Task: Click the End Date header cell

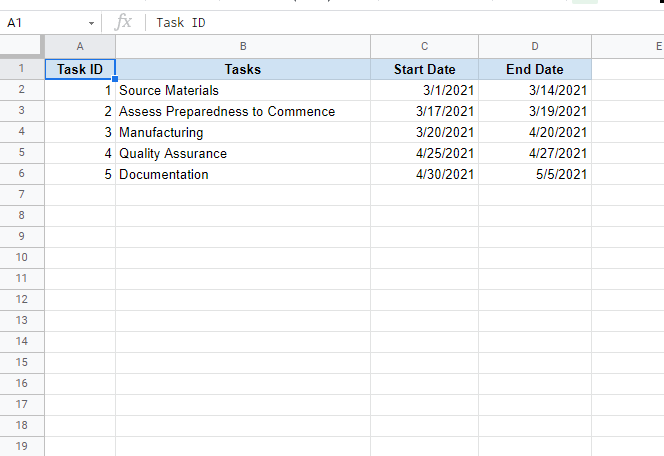Action: point(535,69)
